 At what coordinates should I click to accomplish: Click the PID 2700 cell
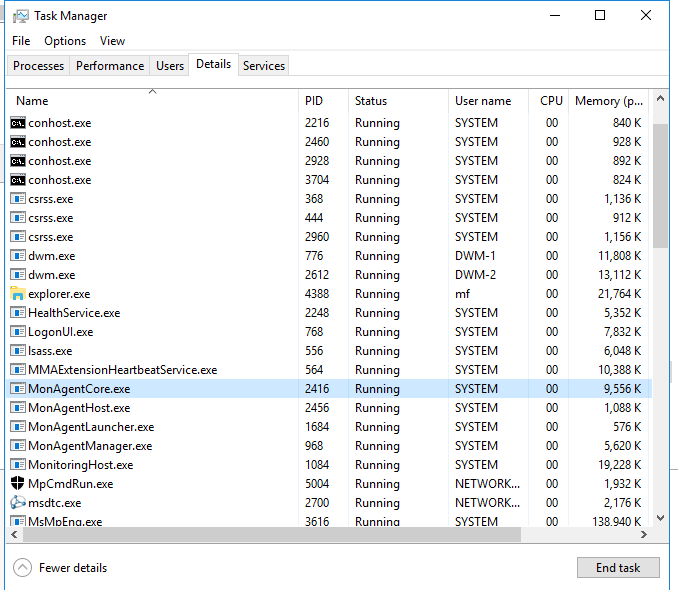click(317, 503)
